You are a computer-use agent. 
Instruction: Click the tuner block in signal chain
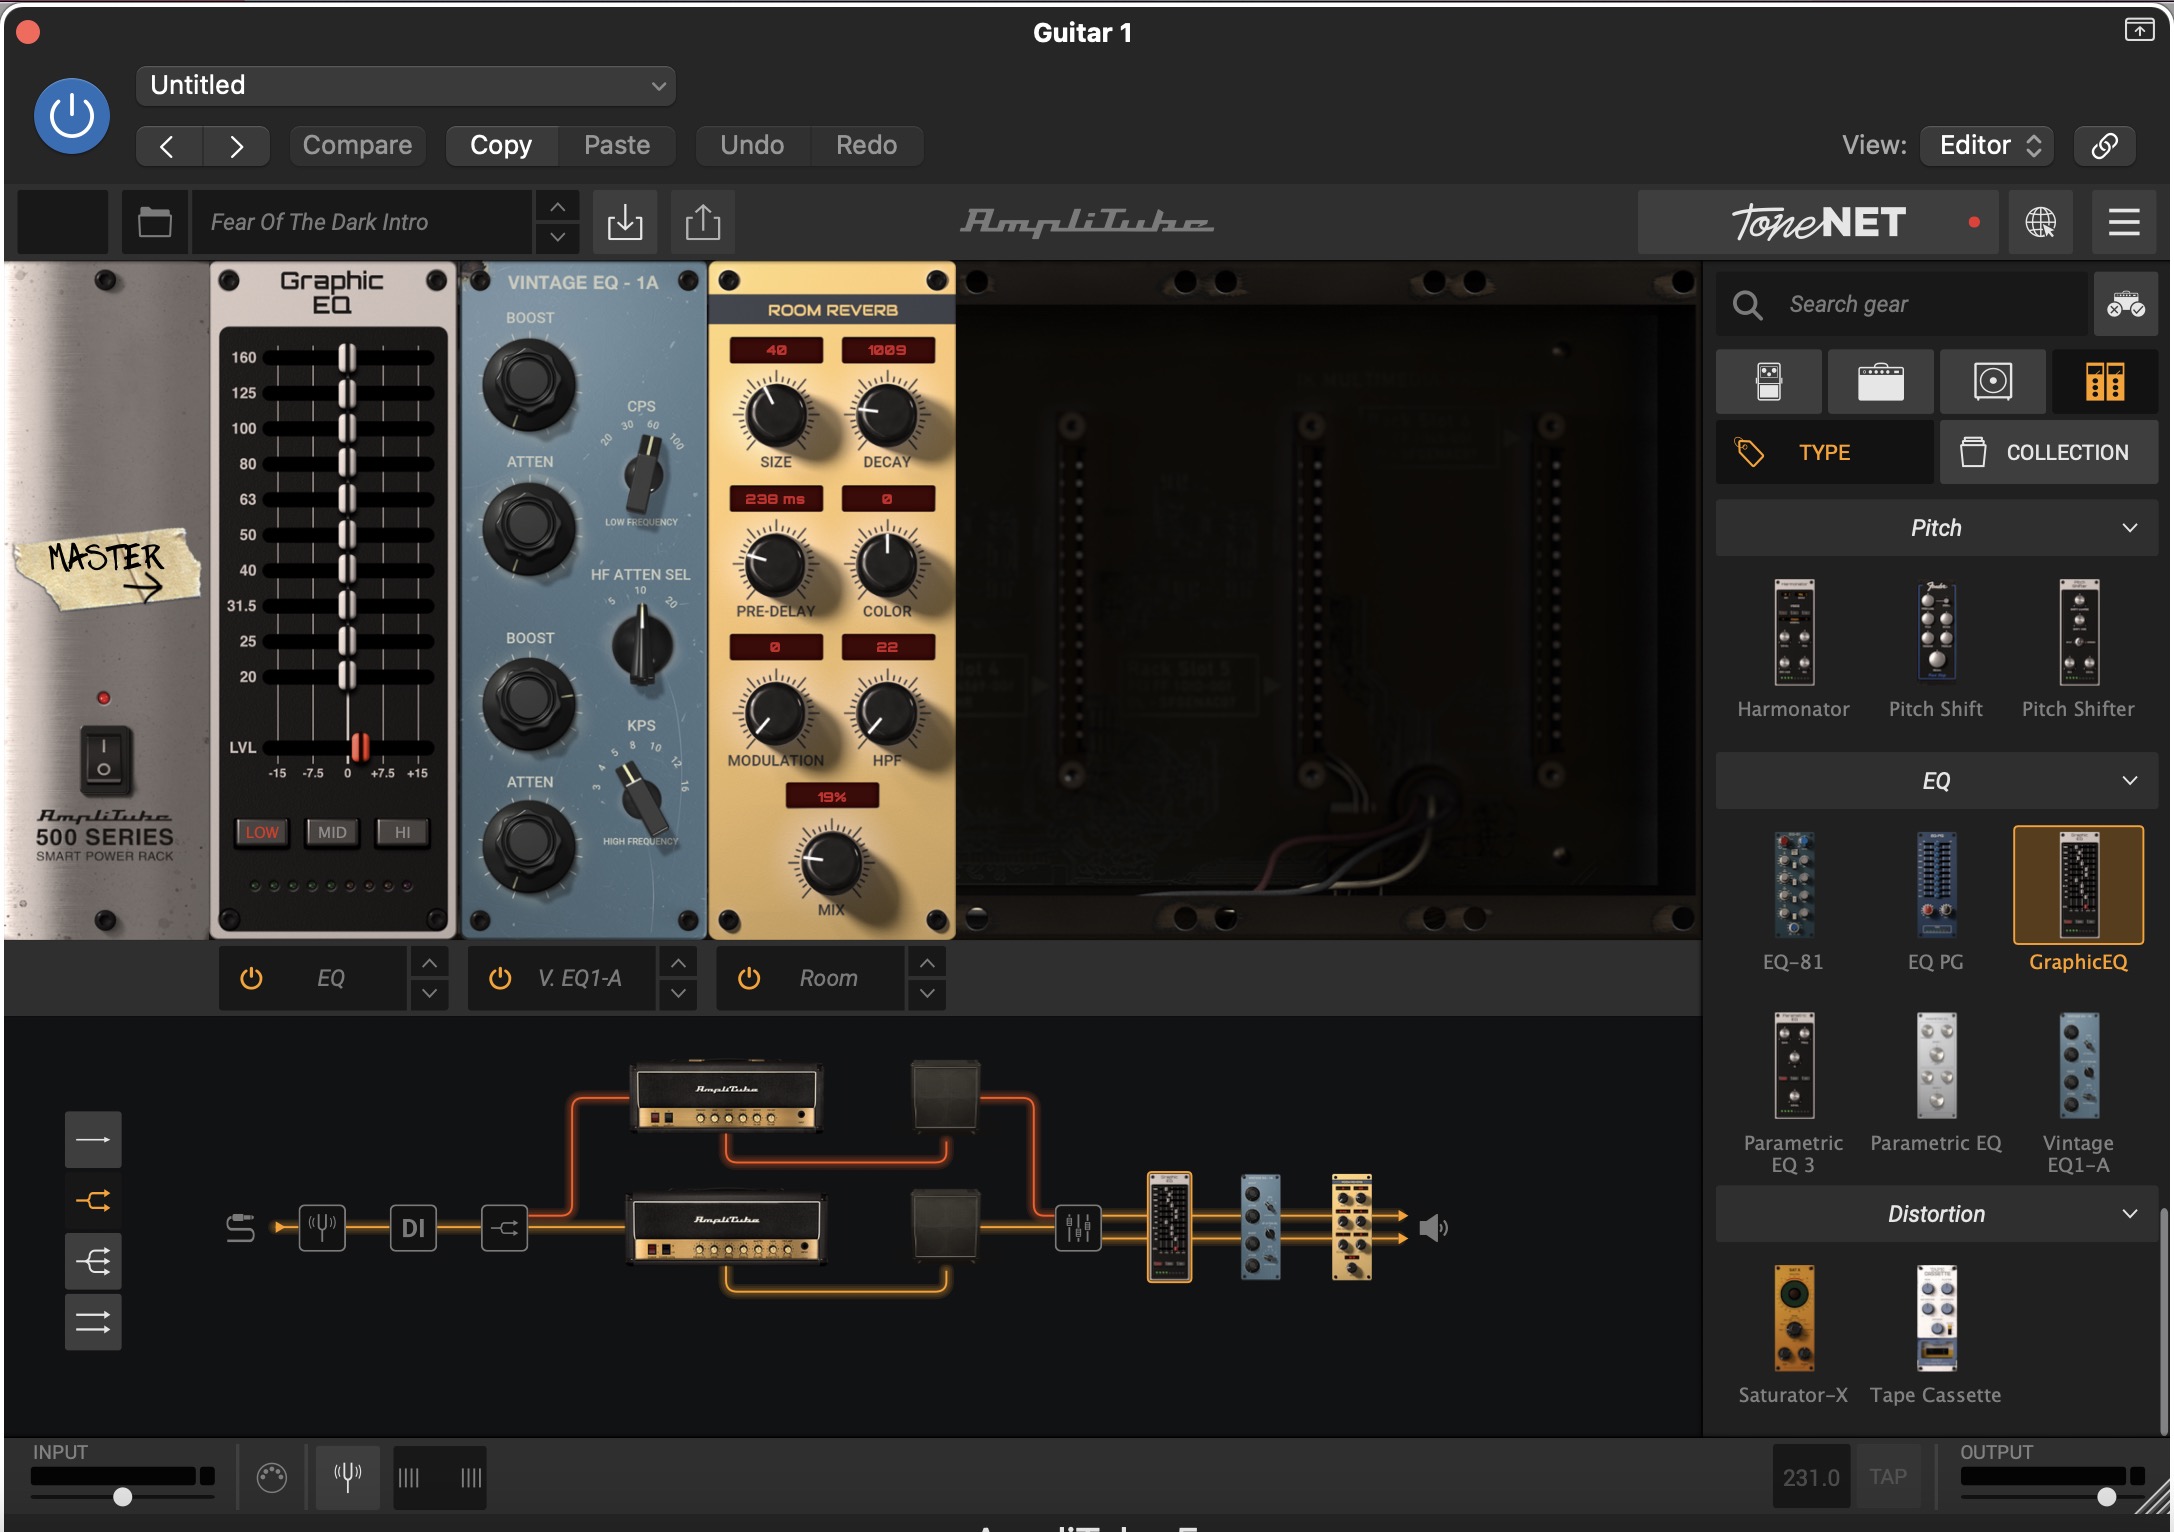pyautogui.click(x=322, y=1227)
